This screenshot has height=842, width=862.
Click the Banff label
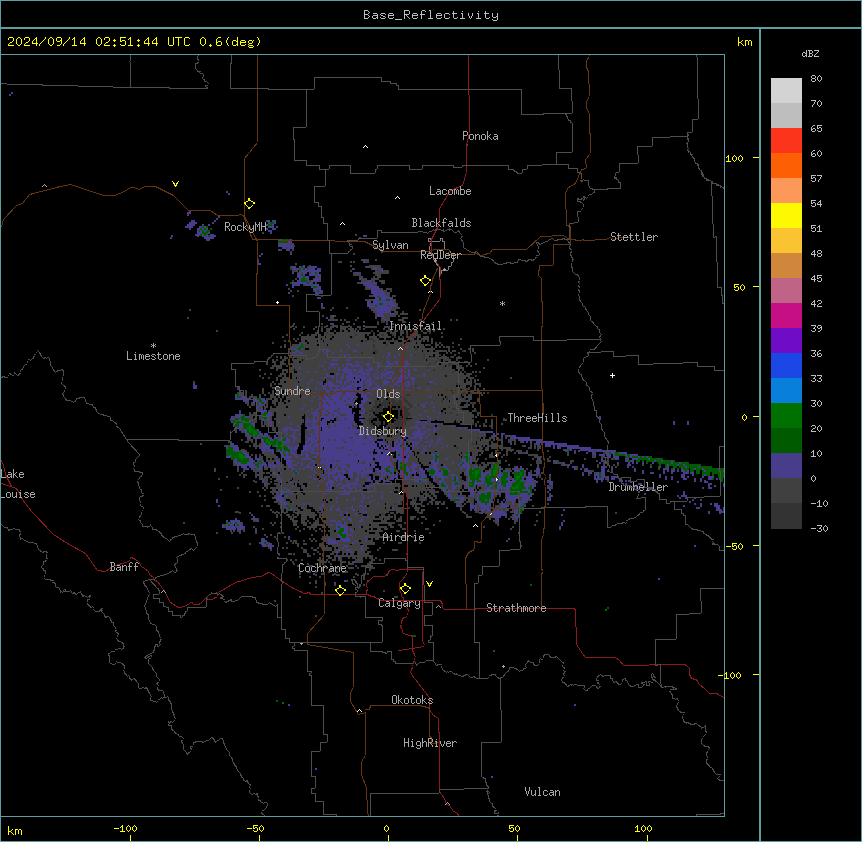(124, 567)
